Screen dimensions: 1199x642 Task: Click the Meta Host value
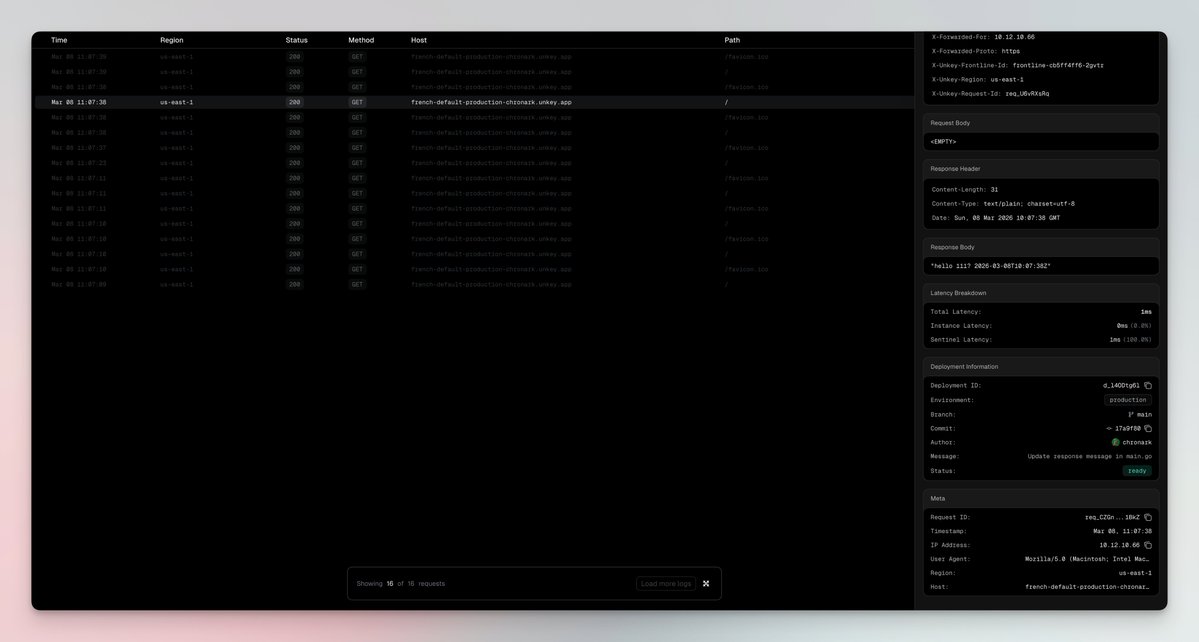click(1088, 588)
